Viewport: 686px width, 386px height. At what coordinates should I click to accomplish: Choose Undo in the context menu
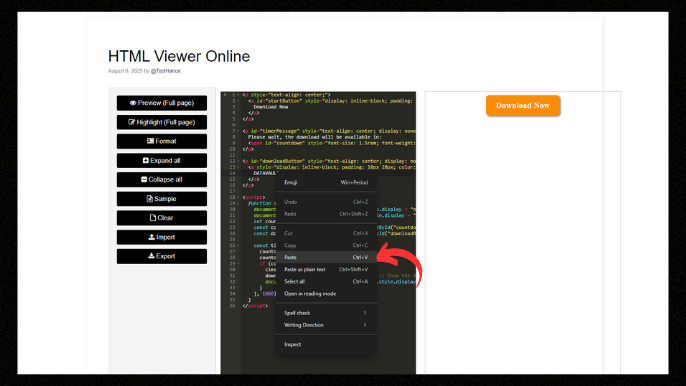[326, 202]
